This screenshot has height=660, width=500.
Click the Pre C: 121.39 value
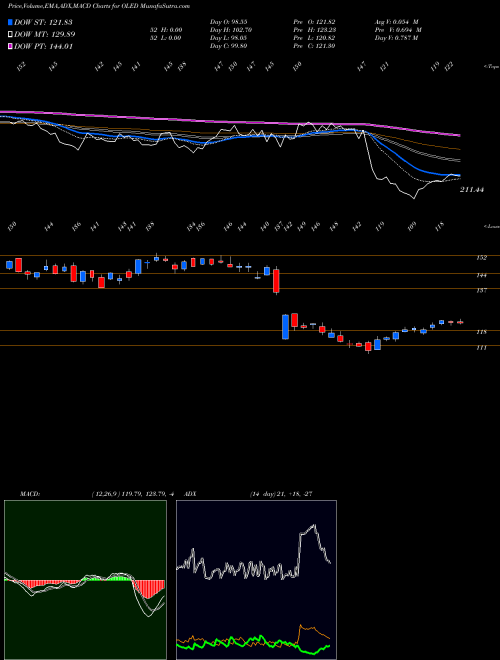coord(314,46)
